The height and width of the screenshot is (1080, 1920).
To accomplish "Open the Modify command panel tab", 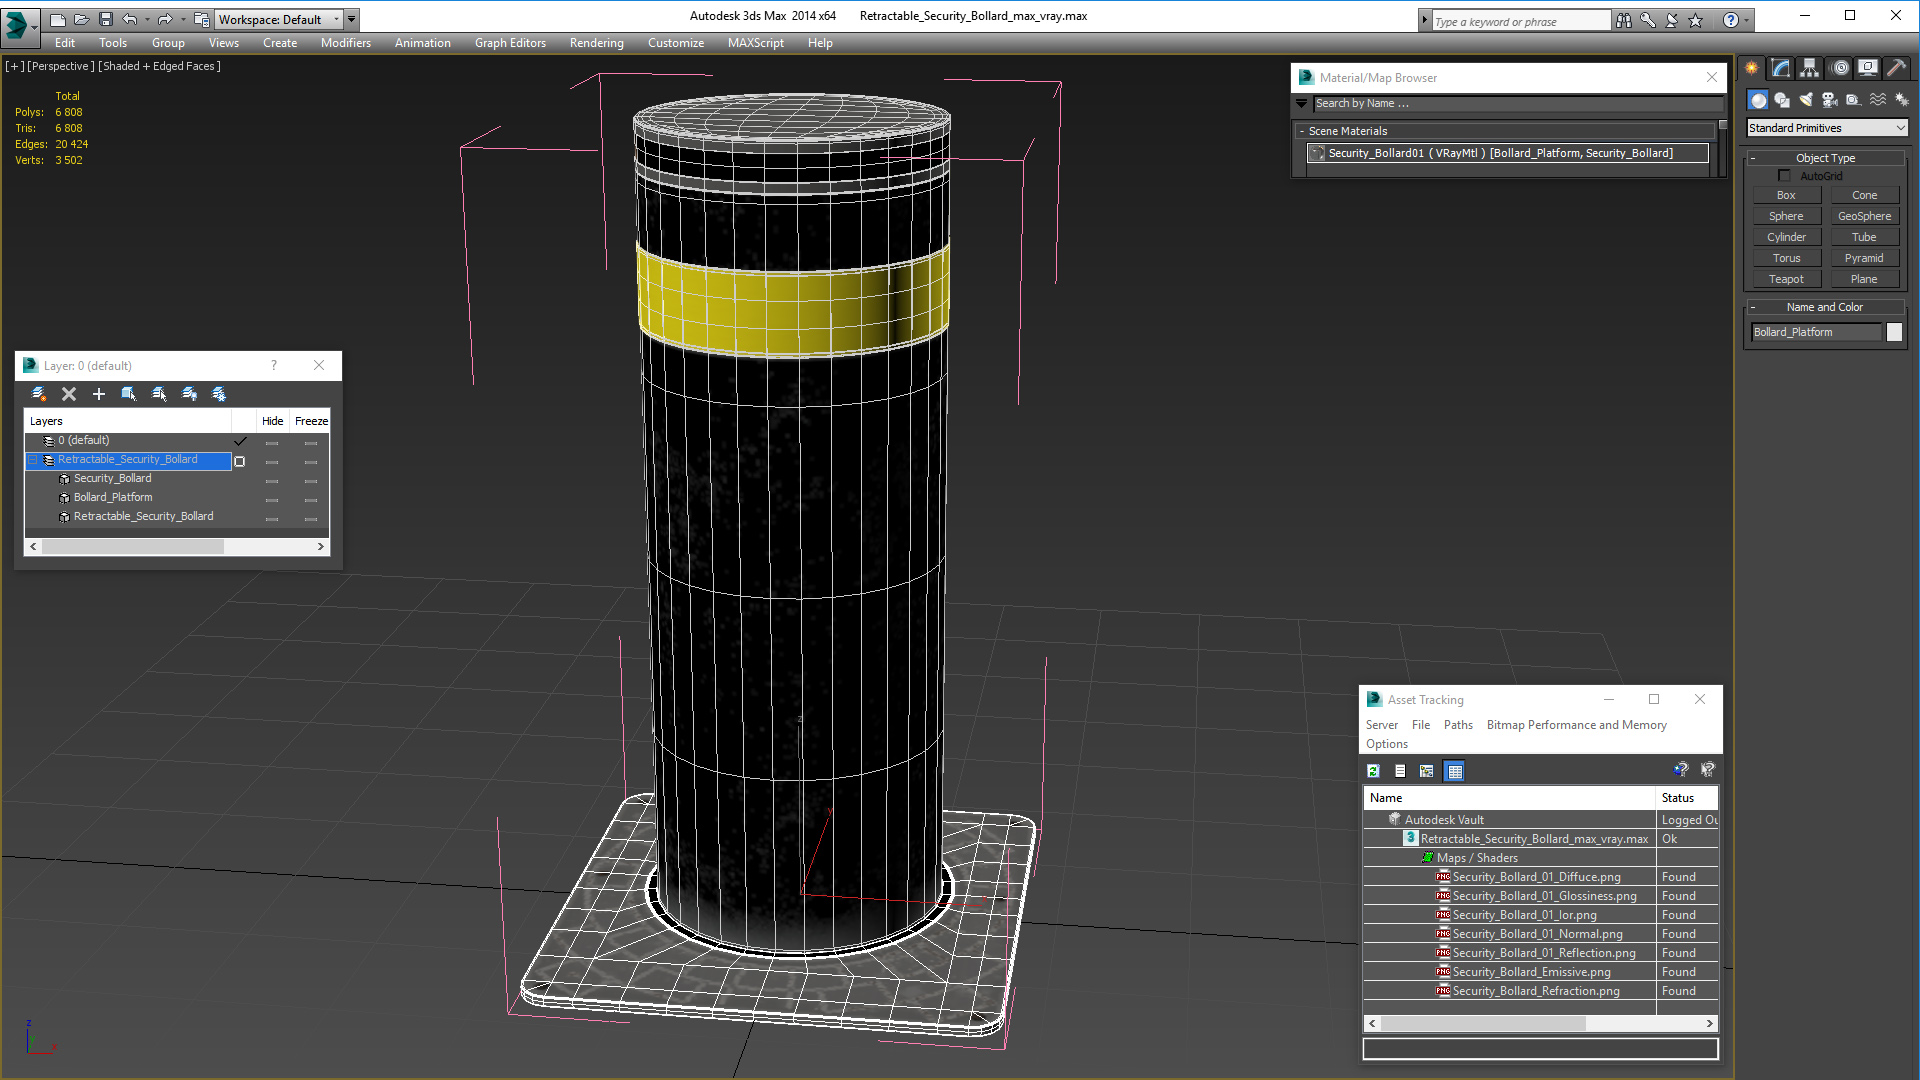I will [x=1781, y=68].
